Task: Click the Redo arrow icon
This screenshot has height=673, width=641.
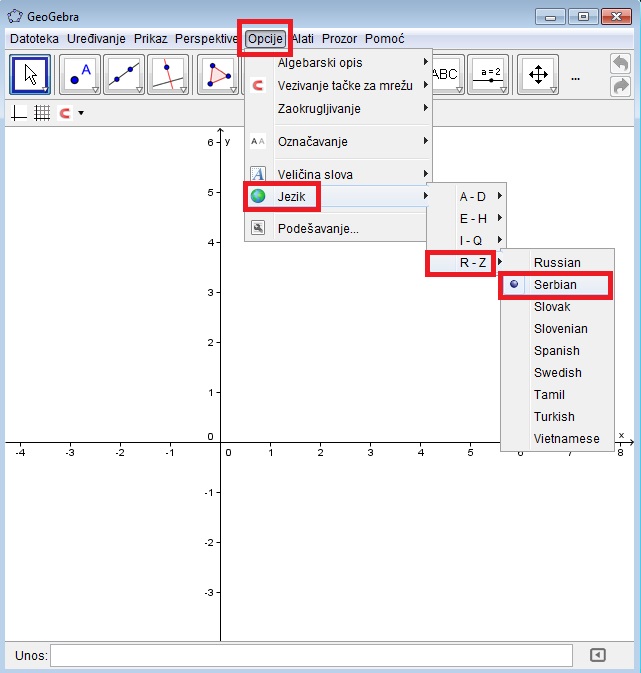Action: pyautogui.click(x=620, y=86)
